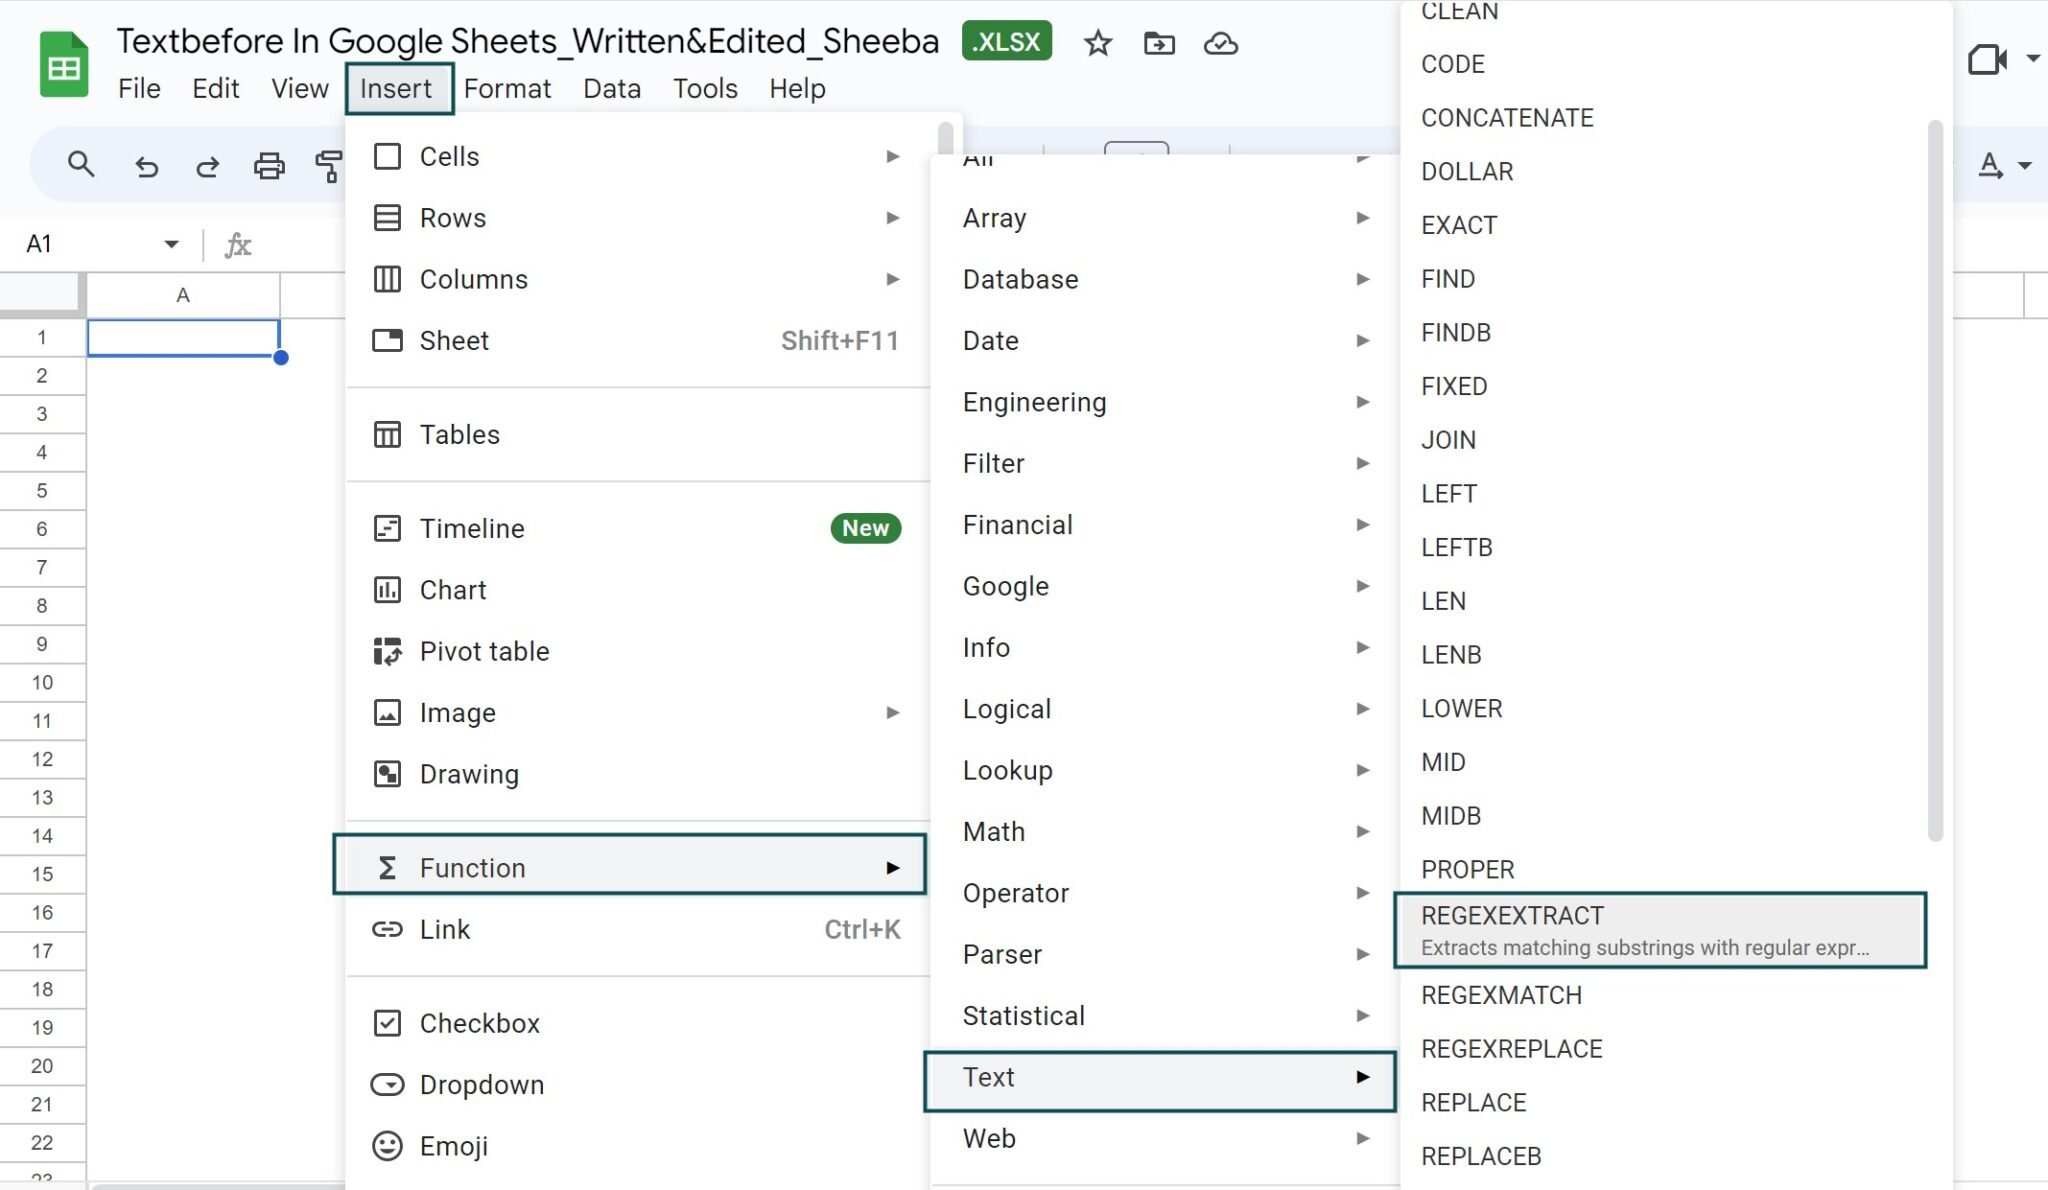This screenshot has height=1190, width=2048.
Task: Click the text color A icon
Action: click(1990, 165)
